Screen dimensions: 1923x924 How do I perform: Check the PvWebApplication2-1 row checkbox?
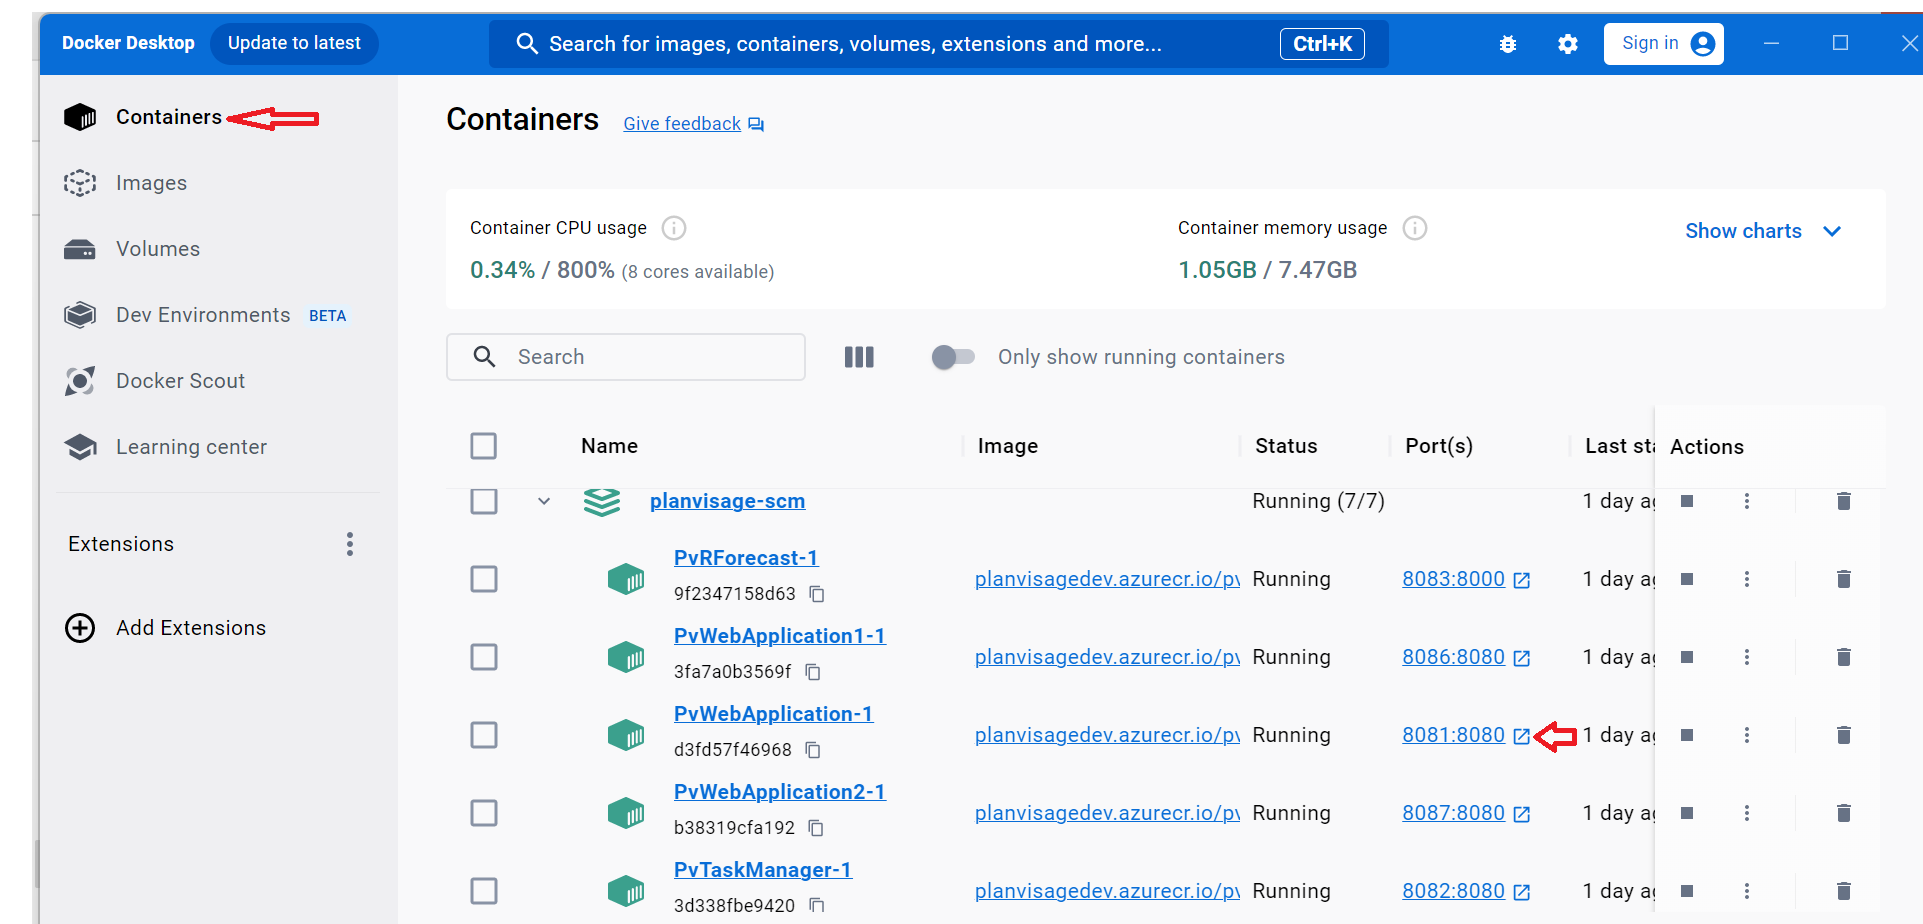pos(484,813)
